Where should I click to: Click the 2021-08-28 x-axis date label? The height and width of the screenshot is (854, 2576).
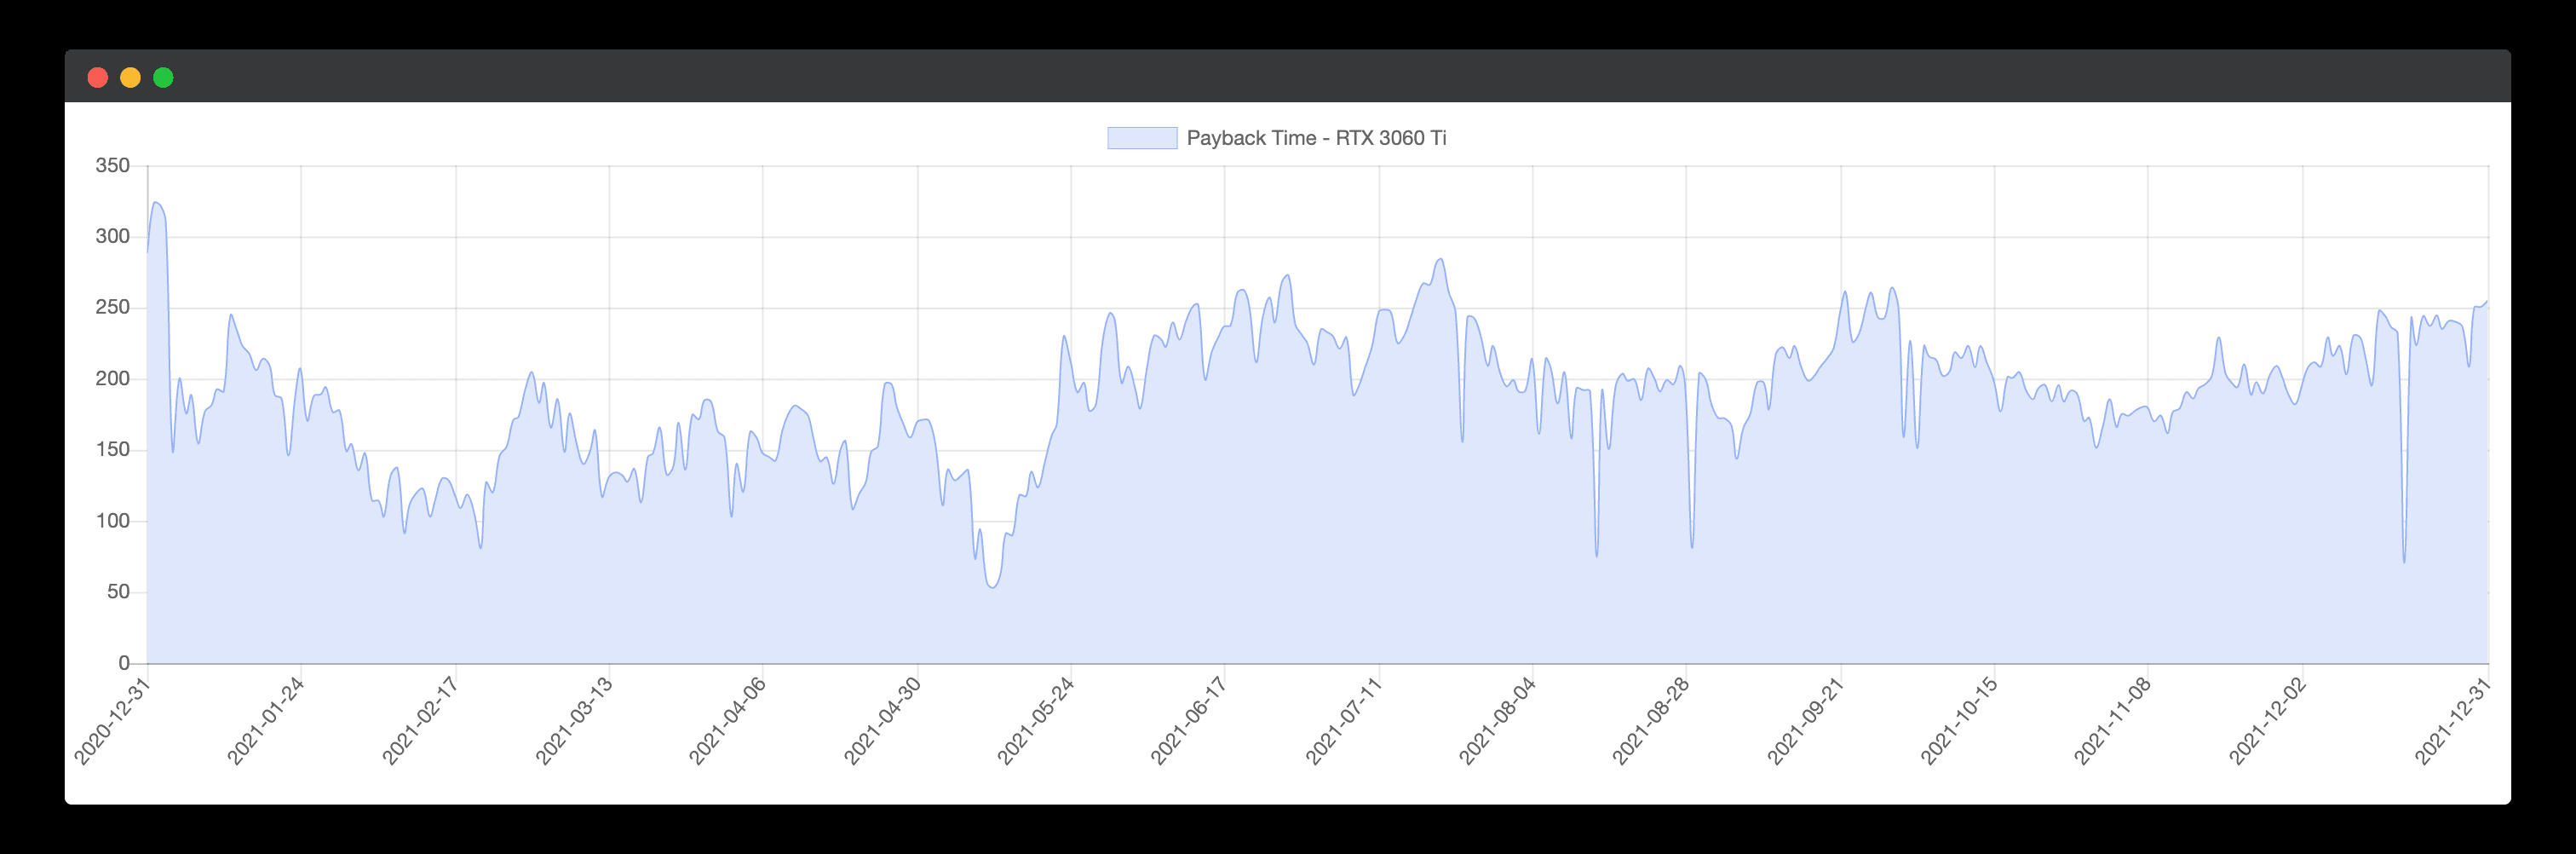coord(1650,721)
